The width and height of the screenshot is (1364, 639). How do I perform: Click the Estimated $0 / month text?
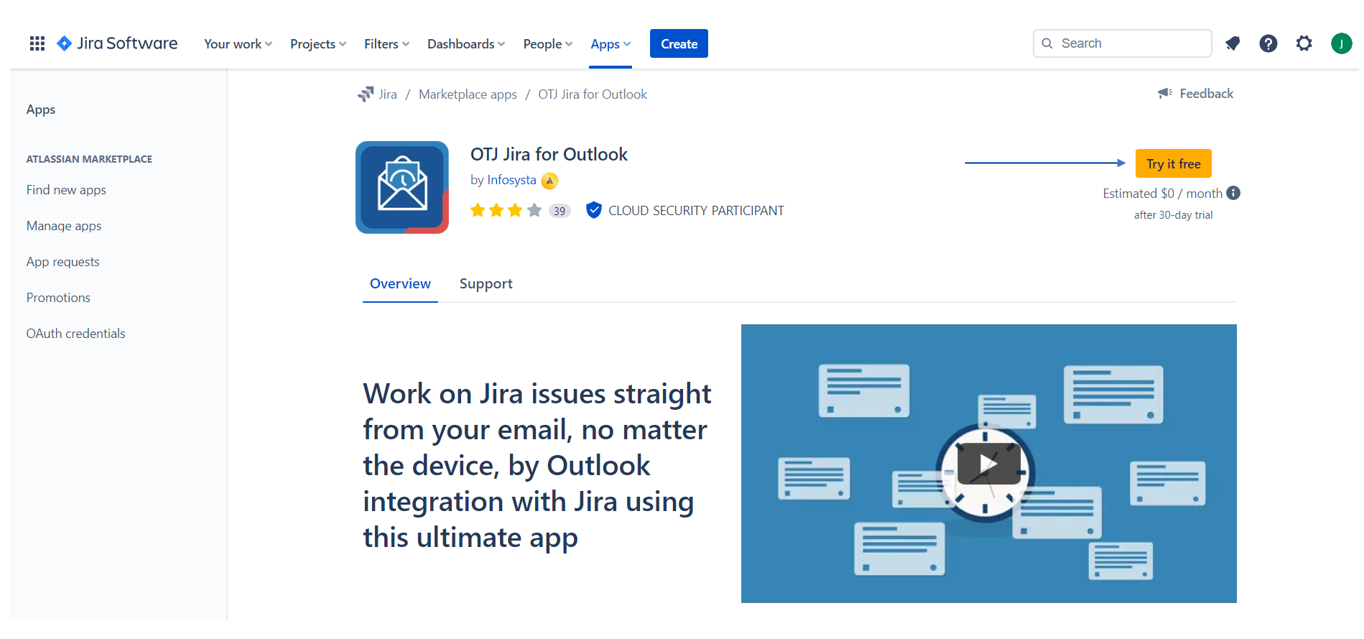click(1162, 193)
